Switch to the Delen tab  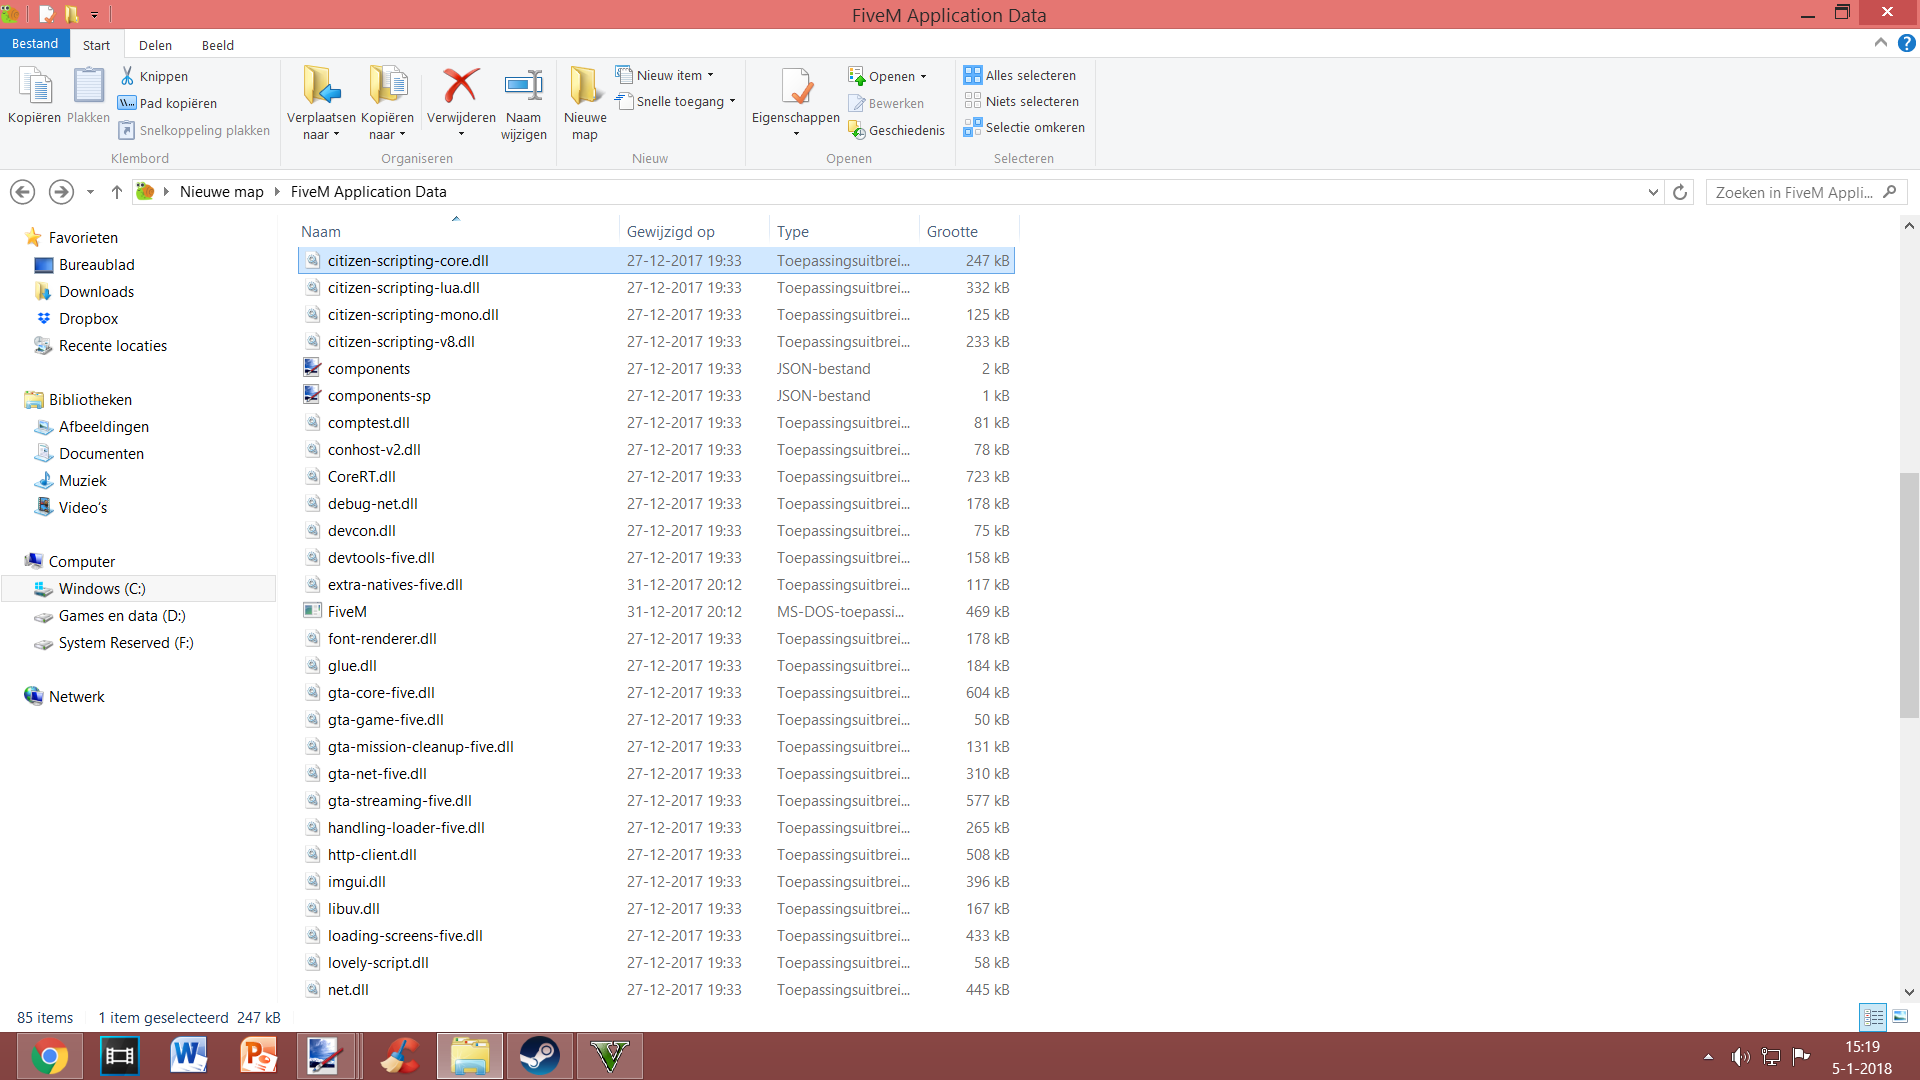[x=155, y=45]
